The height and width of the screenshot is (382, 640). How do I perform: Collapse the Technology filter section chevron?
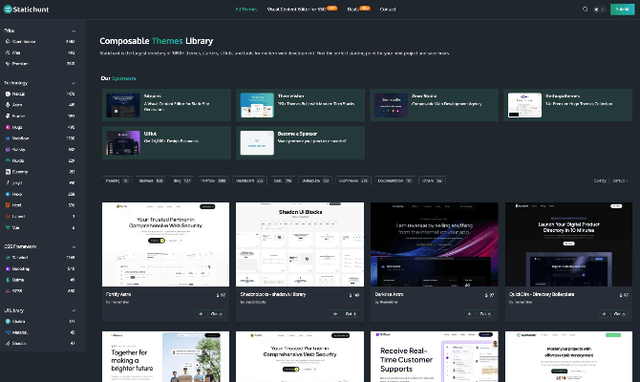[74, 83]
